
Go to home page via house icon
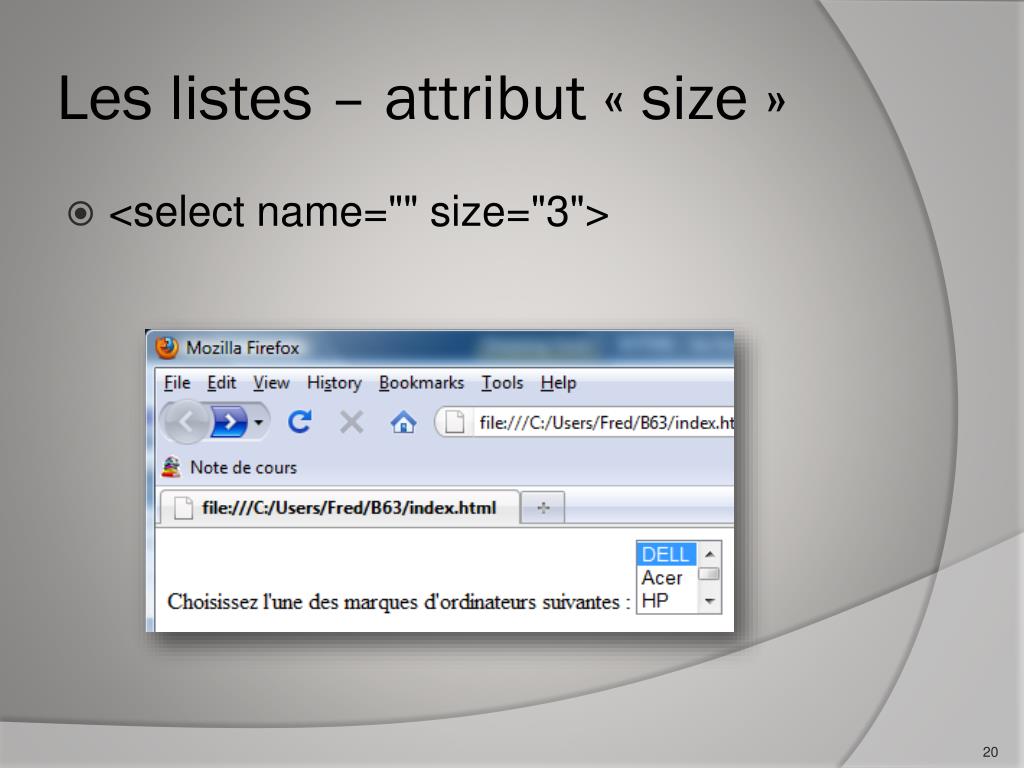(403, 422)
